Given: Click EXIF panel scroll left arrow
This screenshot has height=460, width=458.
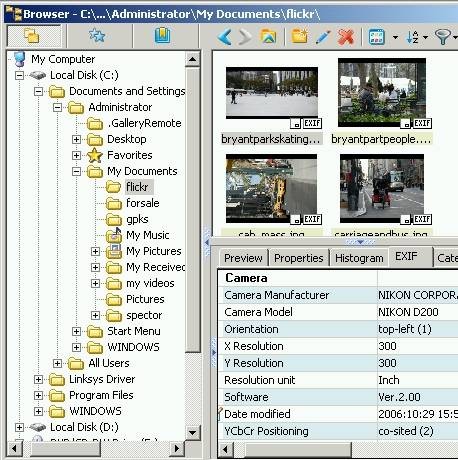Looking at the screenshot, I should (x=226, y=449).
